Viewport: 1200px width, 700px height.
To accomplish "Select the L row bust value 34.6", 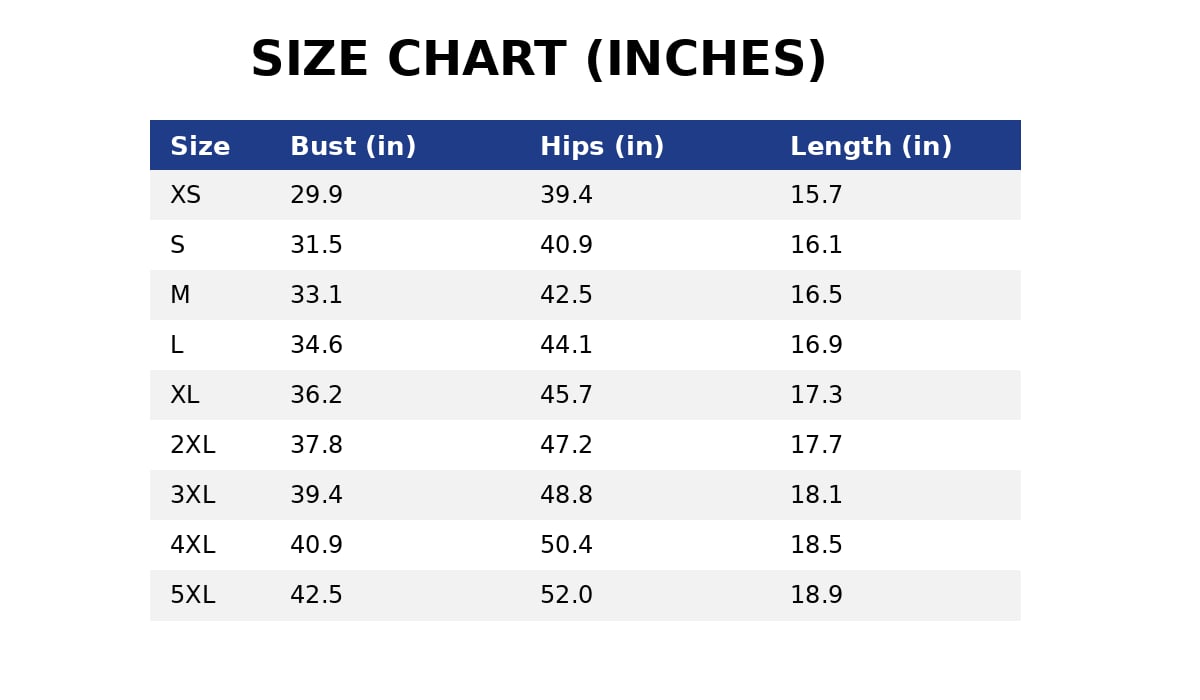I will pos(316,346).
